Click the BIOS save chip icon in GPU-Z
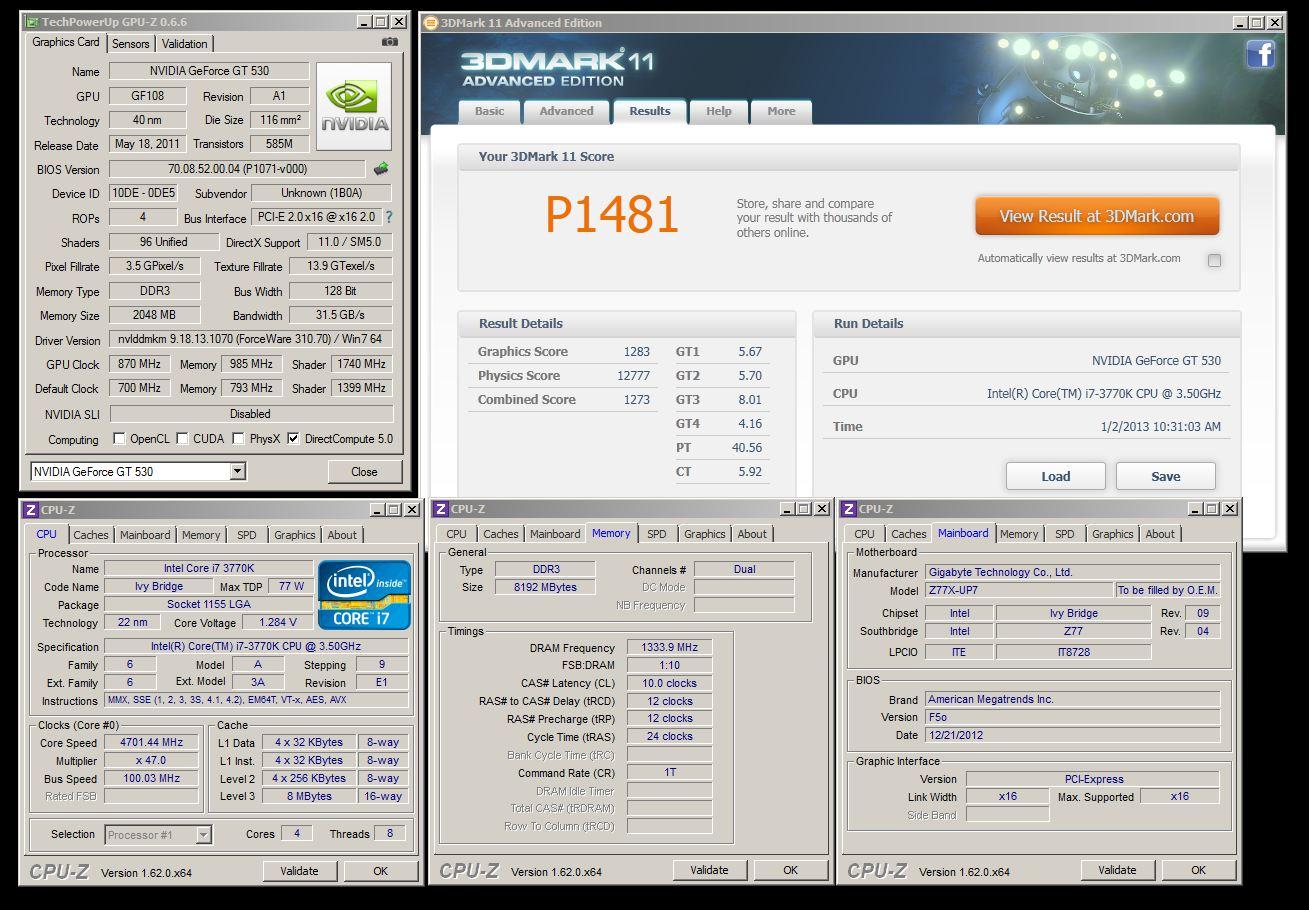The width and height of the screenshot is (1309, 910). [x=381, y=169]
